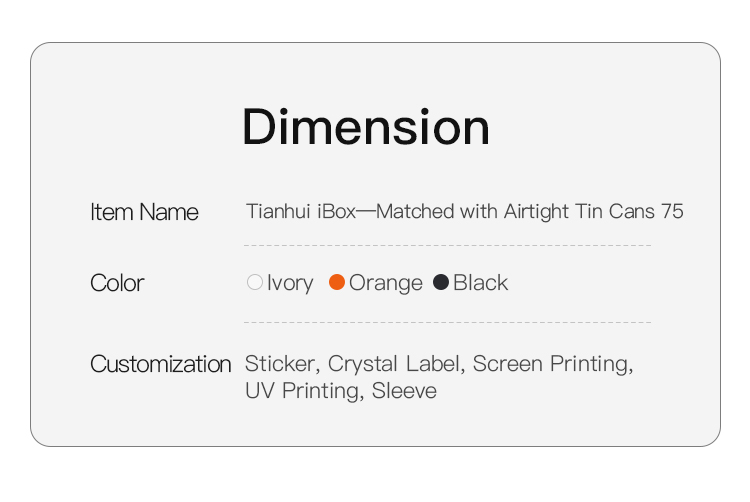Click the Sticker customization option
The image size is (750, 502).
[281, 364]
